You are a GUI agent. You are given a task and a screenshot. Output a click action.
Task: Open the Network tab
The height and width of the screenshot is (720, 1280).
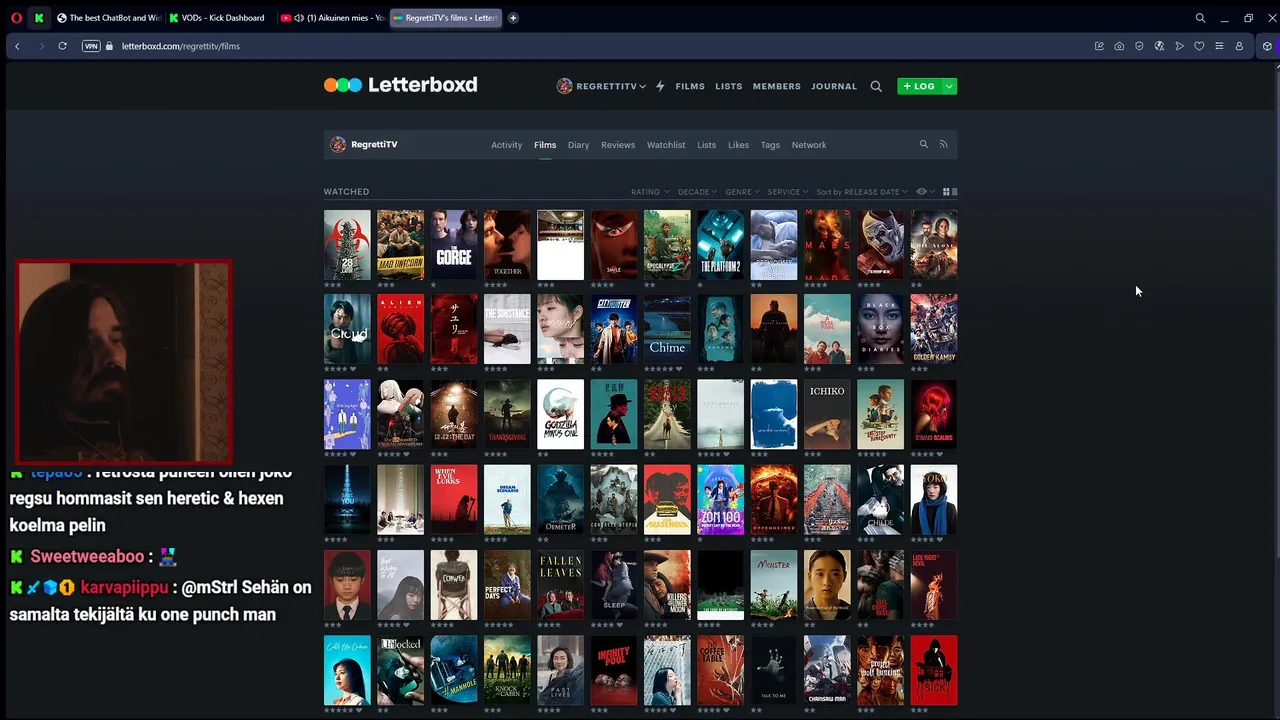(x=809, y=145)
